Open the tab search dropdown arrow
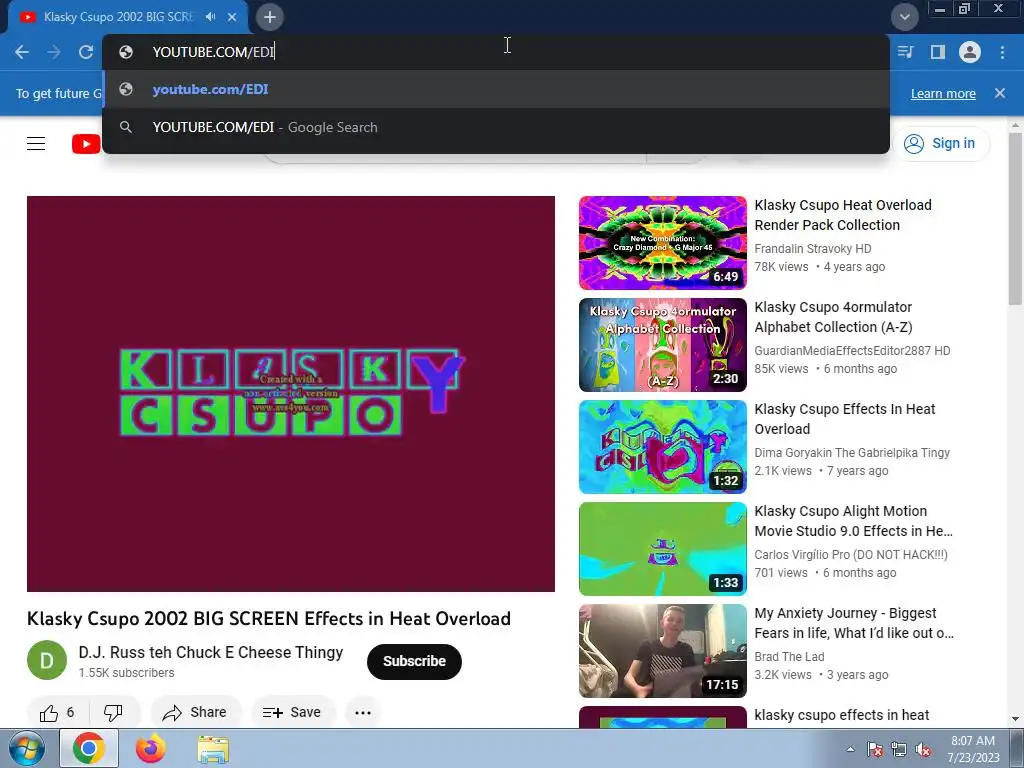Screen dimensions: 1024x768 coord(904,17)
